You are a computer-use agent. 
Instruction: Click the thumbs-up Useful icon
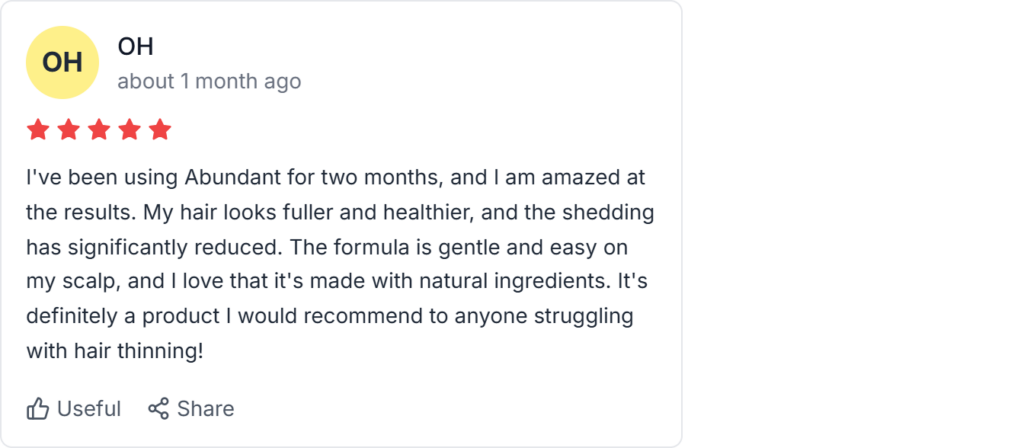coord(38,409)
